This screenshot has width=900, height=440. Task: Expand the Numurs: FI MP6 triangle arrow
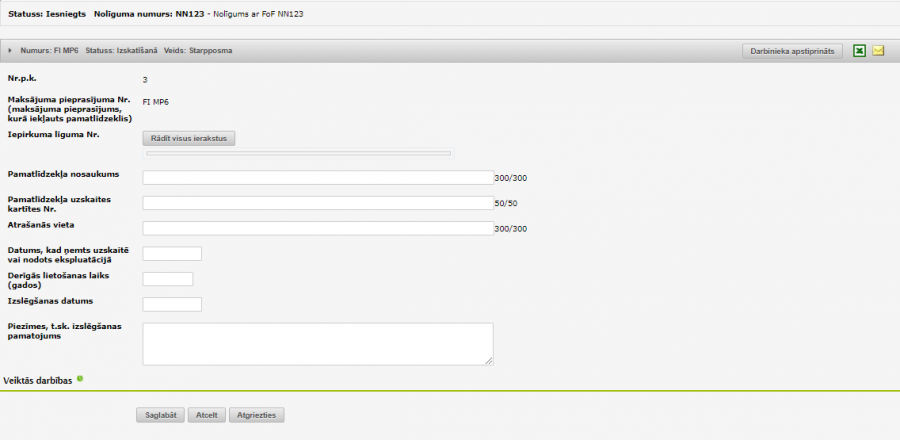point(10,51)
